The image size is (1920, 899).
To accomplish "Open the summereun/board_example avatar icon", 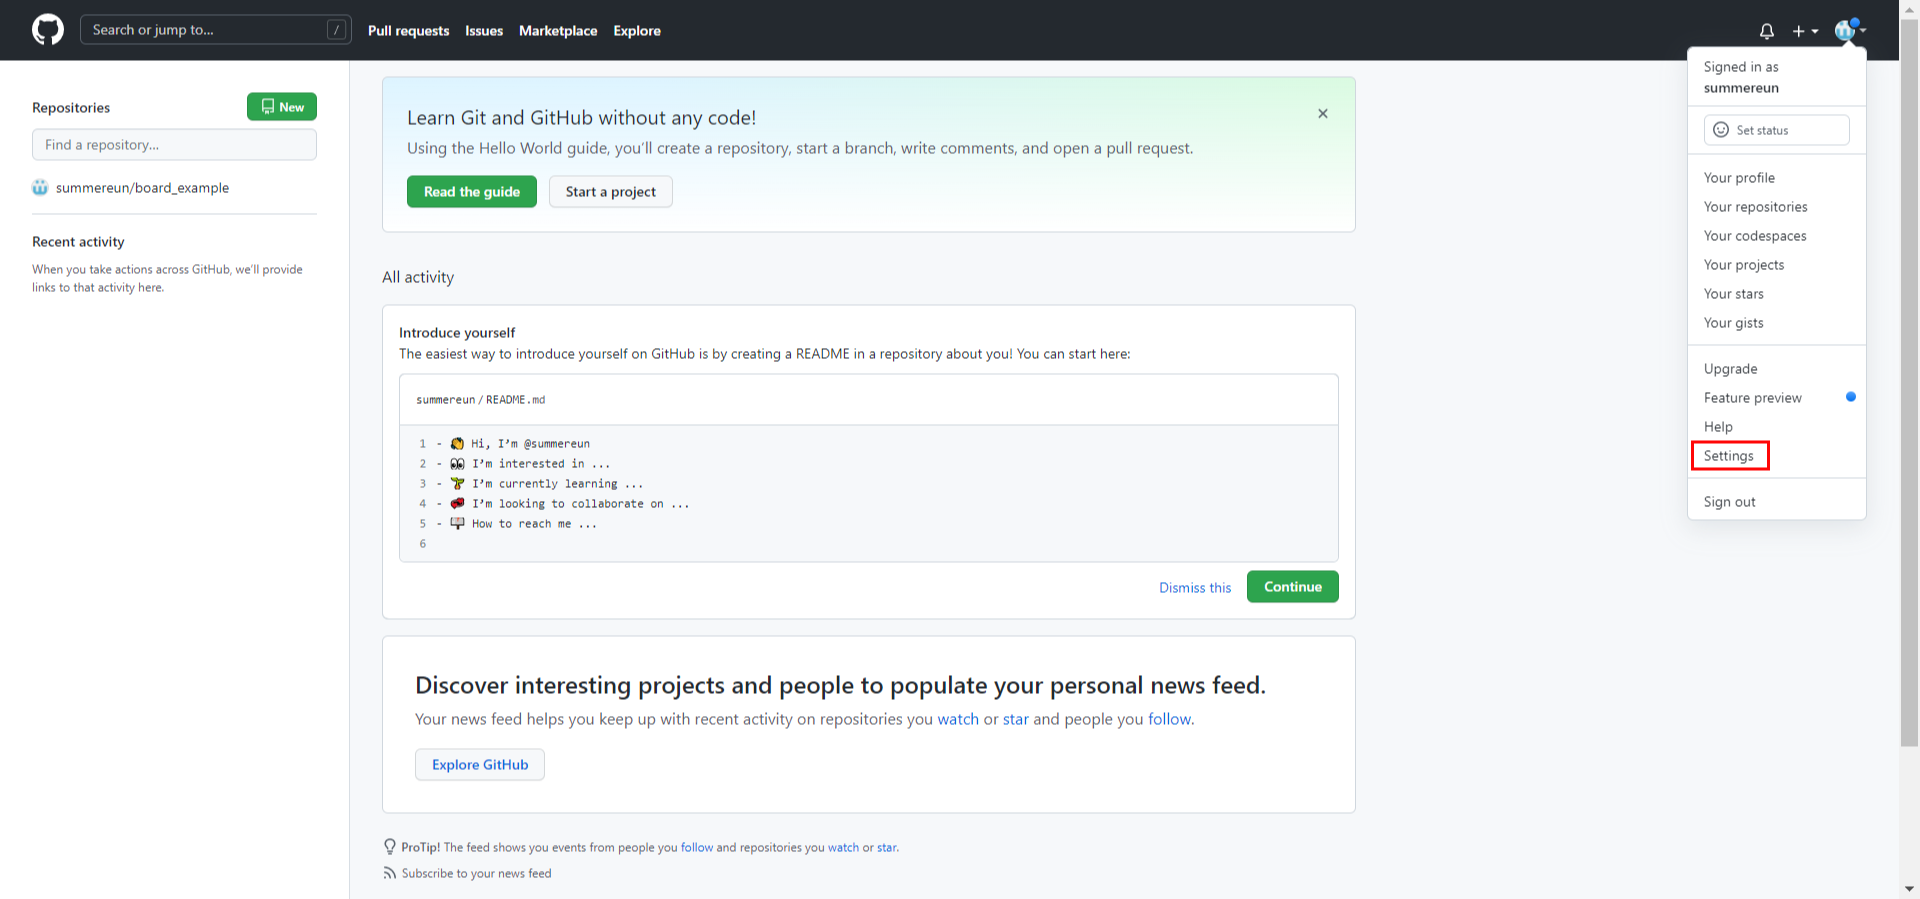I will [40, 188].
